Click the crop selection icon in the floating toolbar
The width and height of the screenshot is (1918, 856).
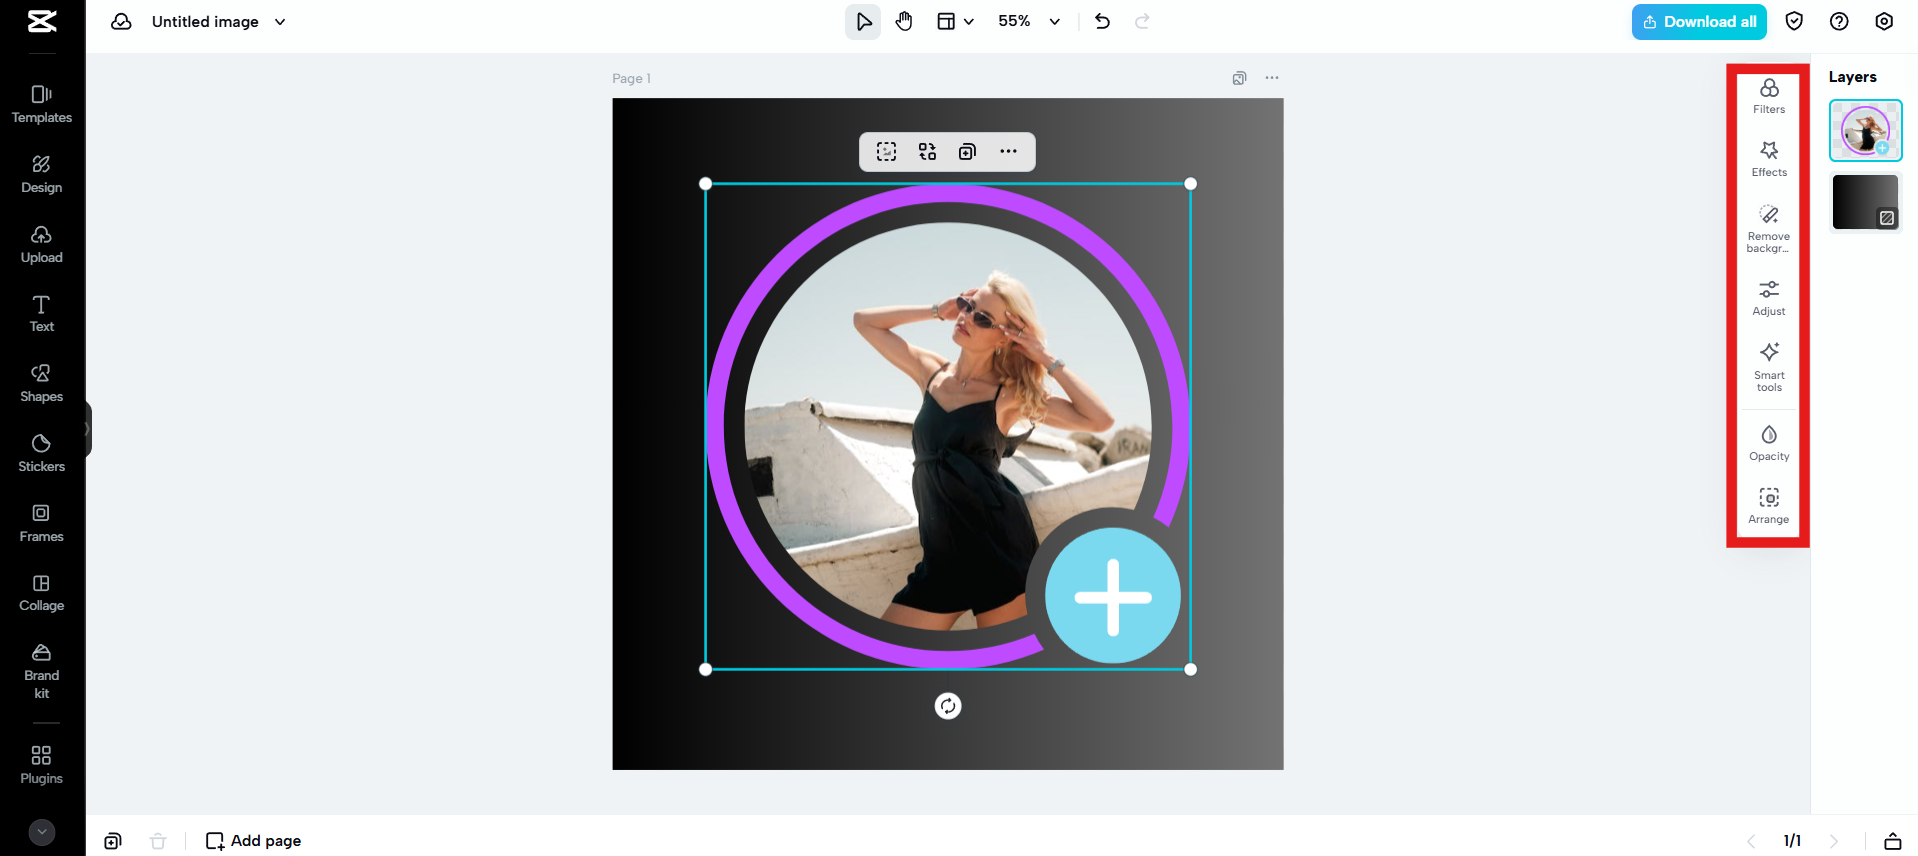[x=887, y=151]
